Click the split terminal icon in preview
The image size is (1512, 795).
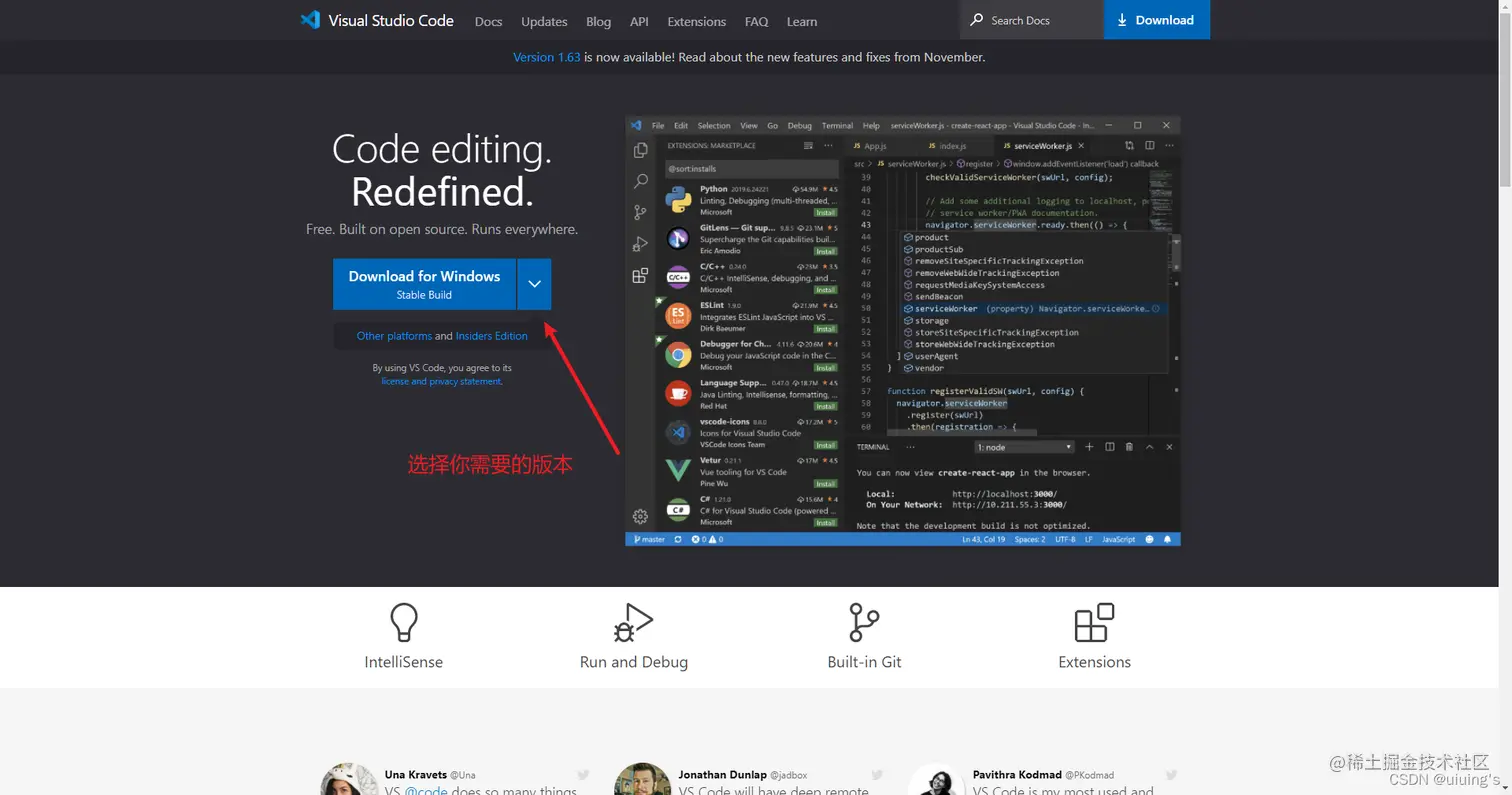click(x=1109, y=447)
